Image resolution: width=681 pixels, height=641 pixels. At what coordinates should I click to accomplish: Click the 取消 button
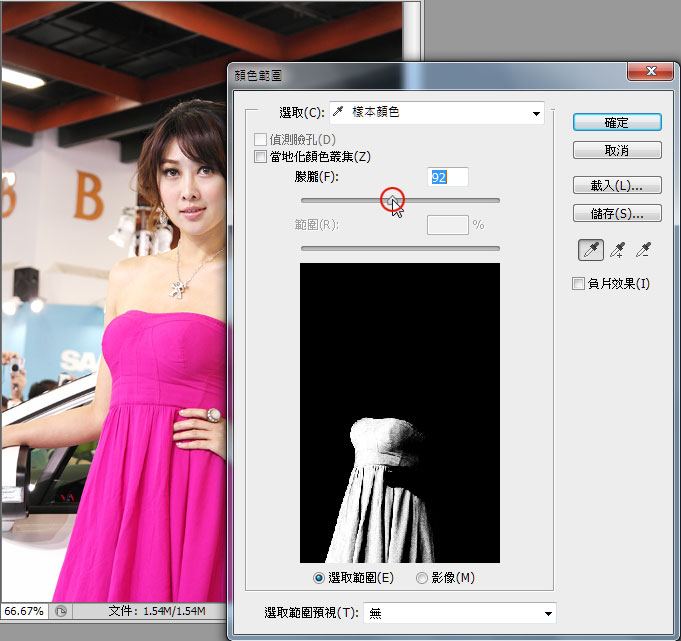click(x=617, y=150)
